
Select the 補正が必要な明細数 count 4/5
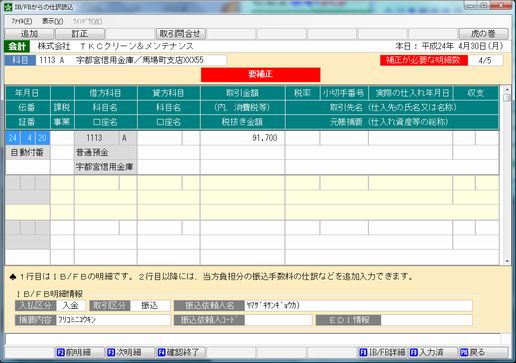pyautogui.click(x=485, y=60)
